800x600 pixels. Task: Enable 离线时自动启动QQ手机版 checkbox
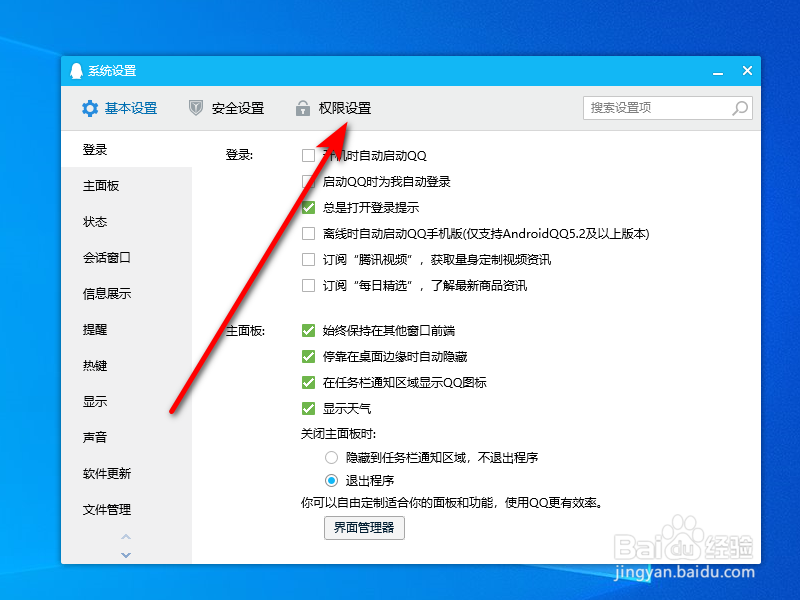[308, 234]
